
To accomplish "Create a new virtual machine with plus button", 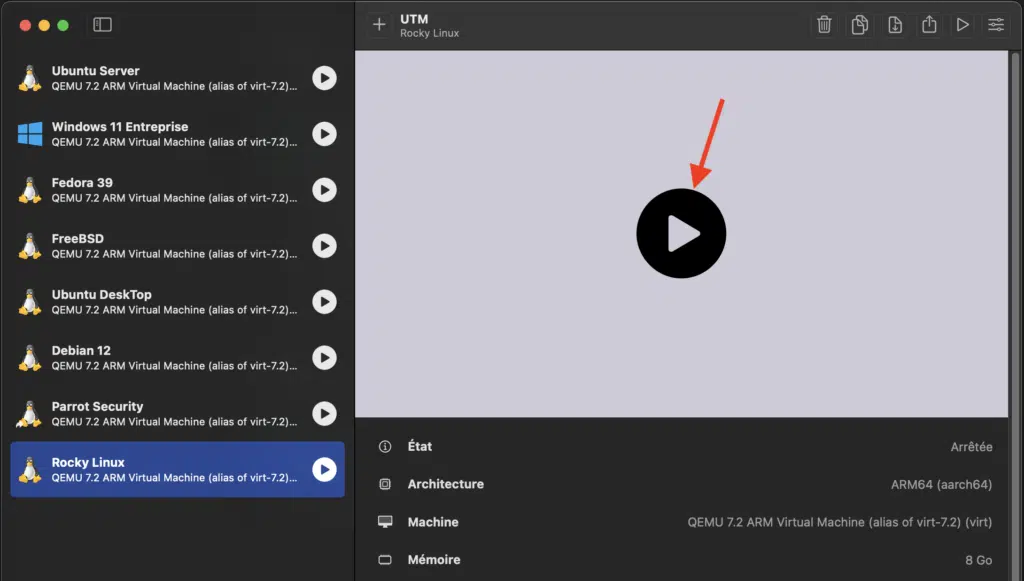I will [x=379, y=25].
